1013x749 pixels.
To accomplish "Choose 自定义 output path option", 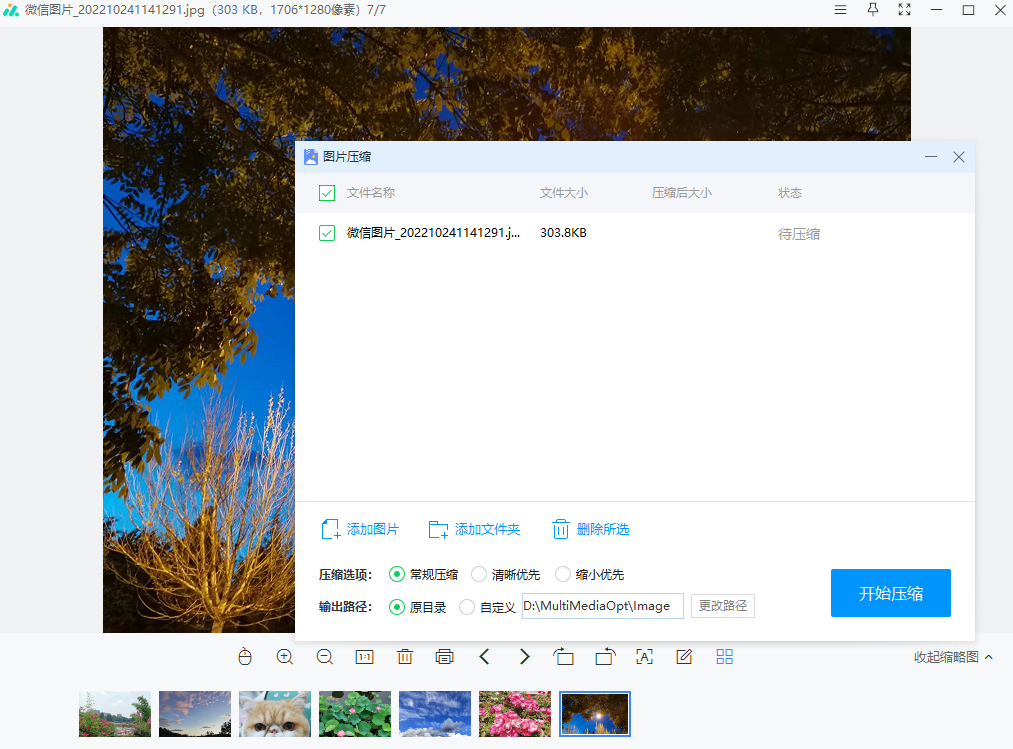I will coord(466,606).
